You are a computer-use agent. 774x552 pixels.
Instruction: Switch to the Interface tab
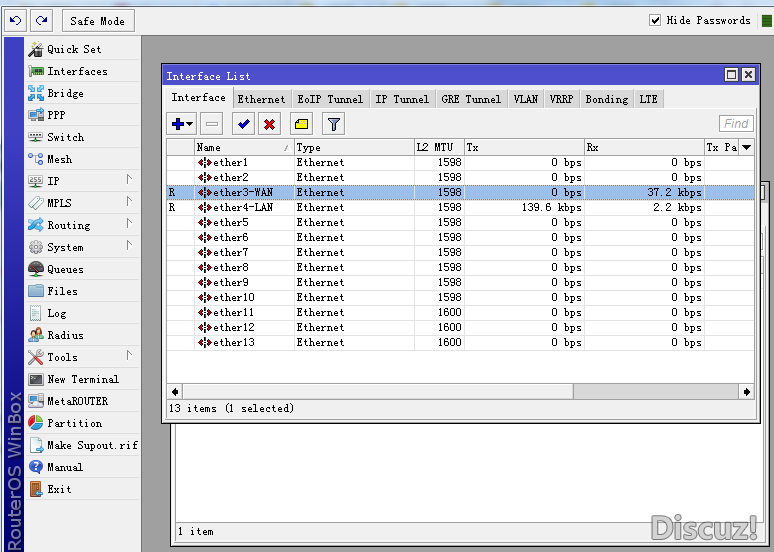[x=198, y=98]
